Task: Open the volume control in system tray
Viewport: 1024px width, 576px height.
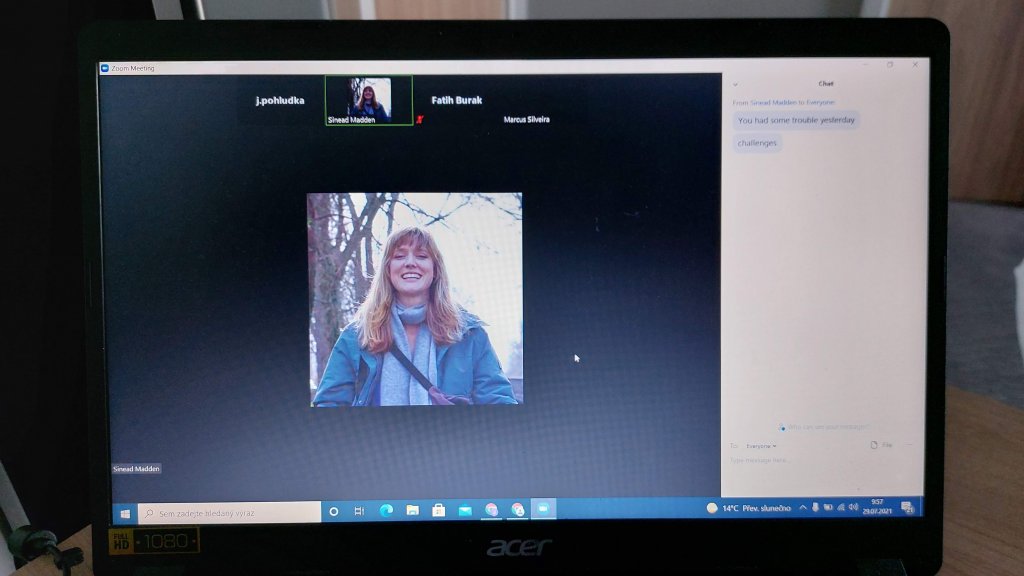Action: [854, 507]
